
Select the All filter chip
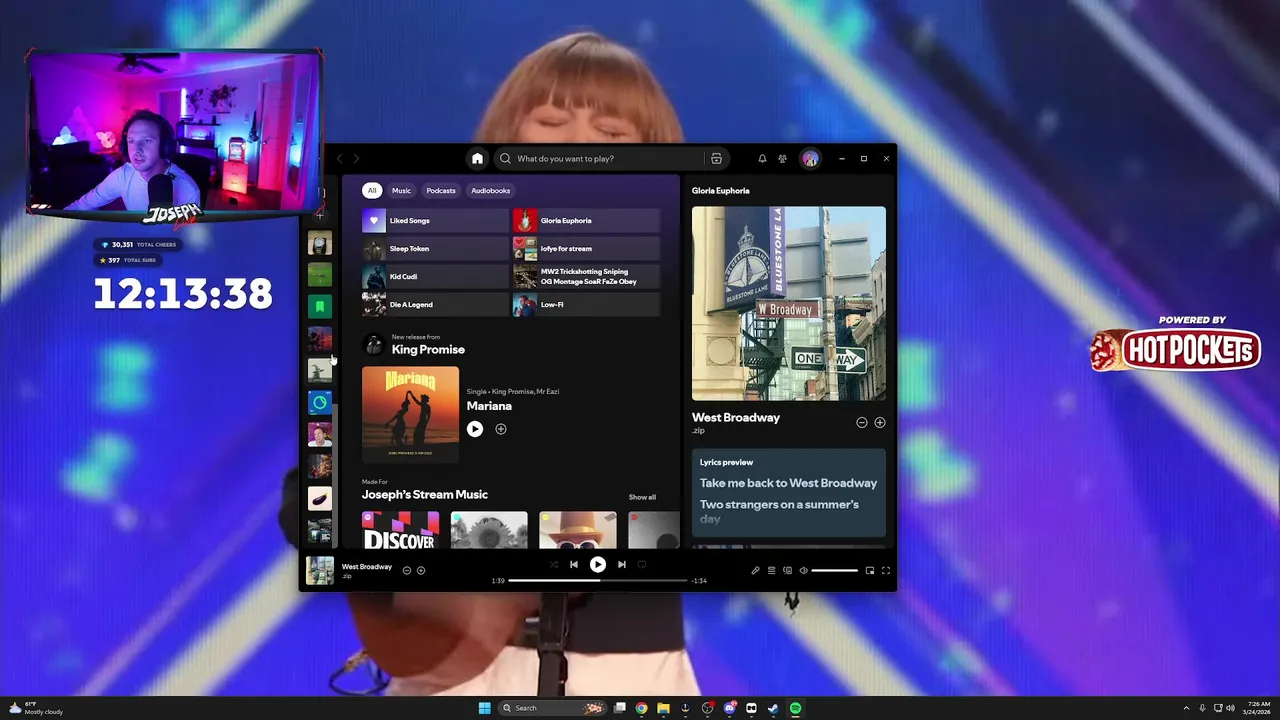371,190
